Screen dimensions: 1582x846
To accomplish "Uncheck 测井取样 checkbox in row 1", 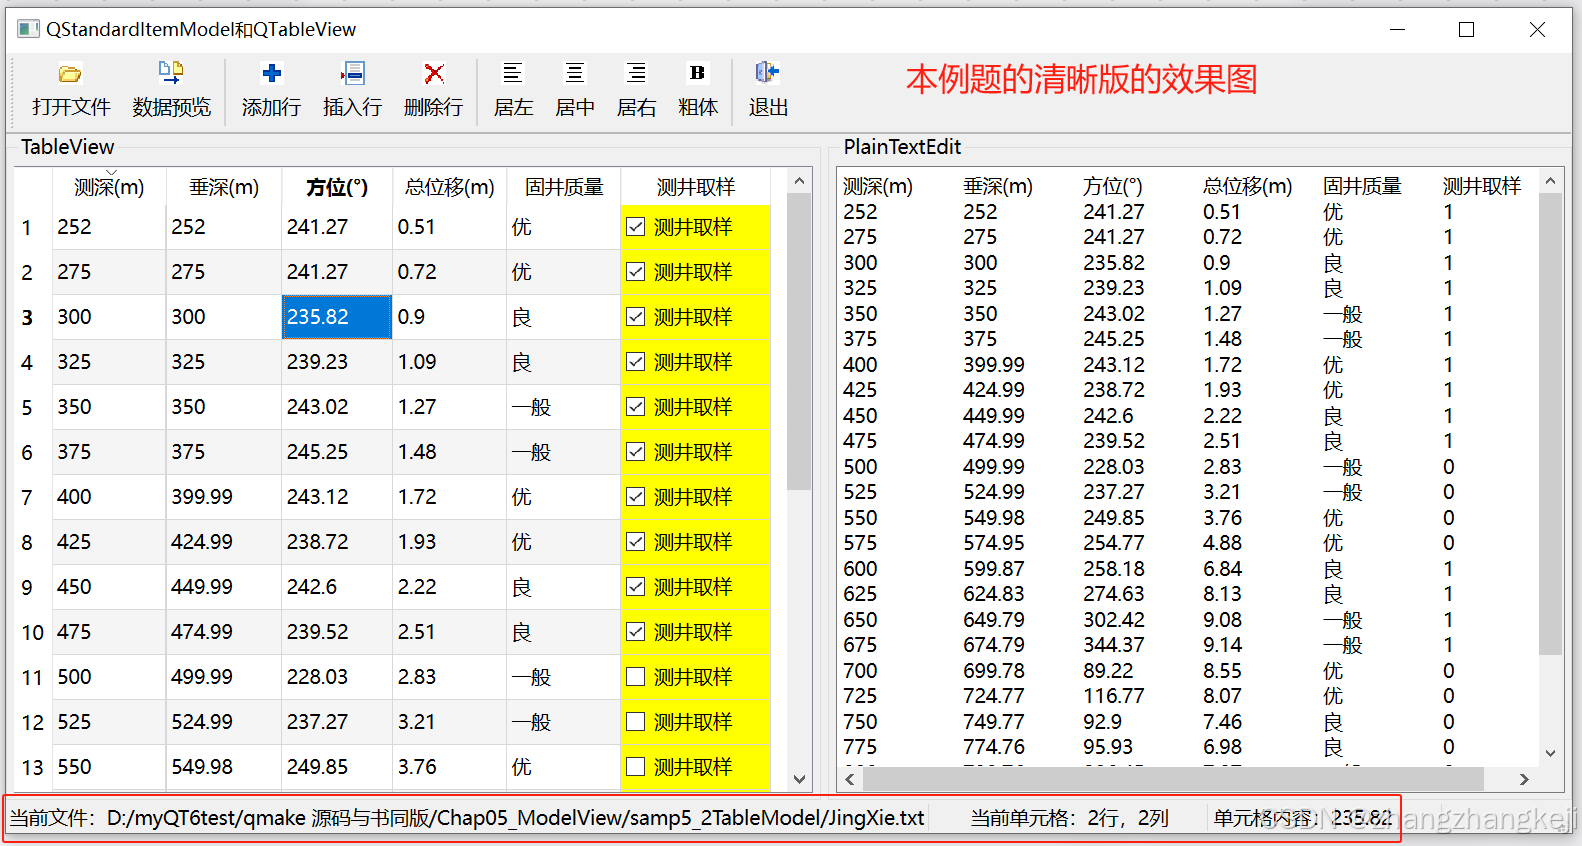I will [x=636, y=227].
